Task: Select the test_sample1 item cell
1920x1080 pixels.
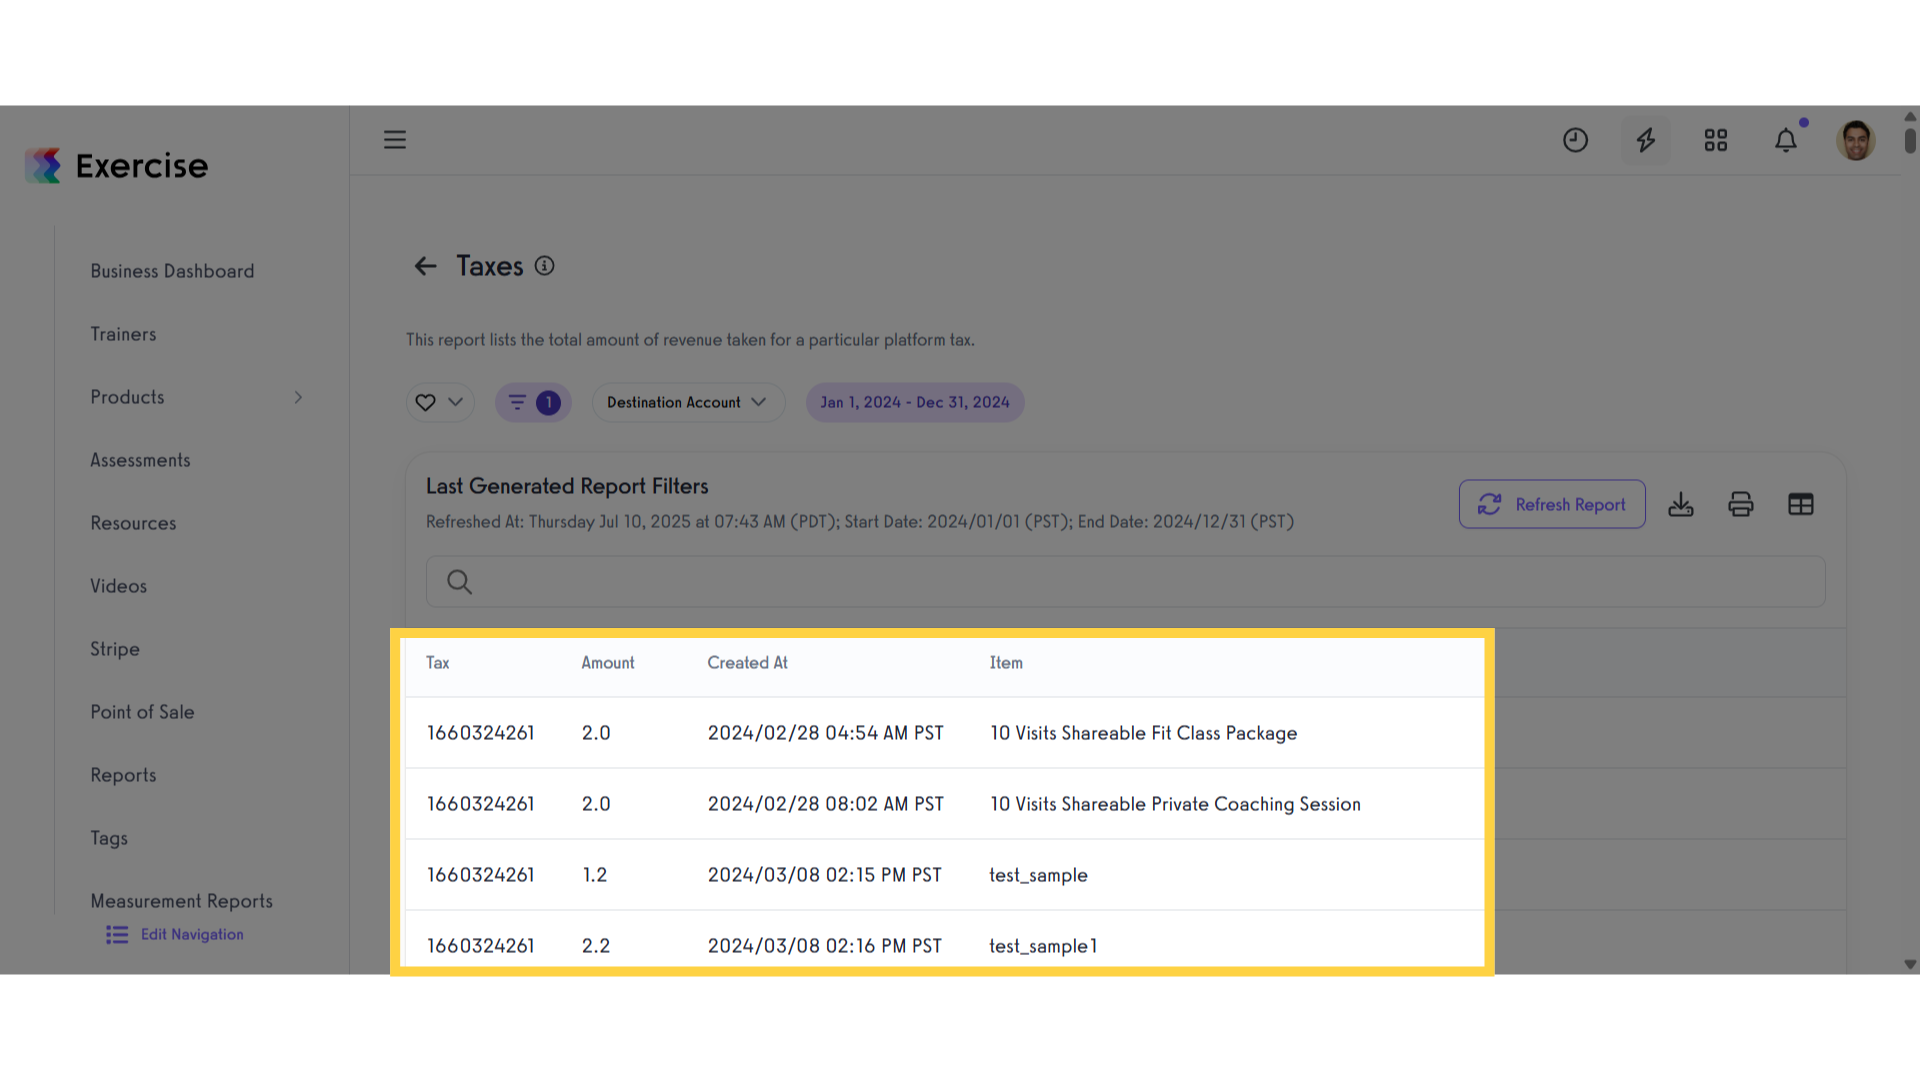Action: click(1043, 946)
